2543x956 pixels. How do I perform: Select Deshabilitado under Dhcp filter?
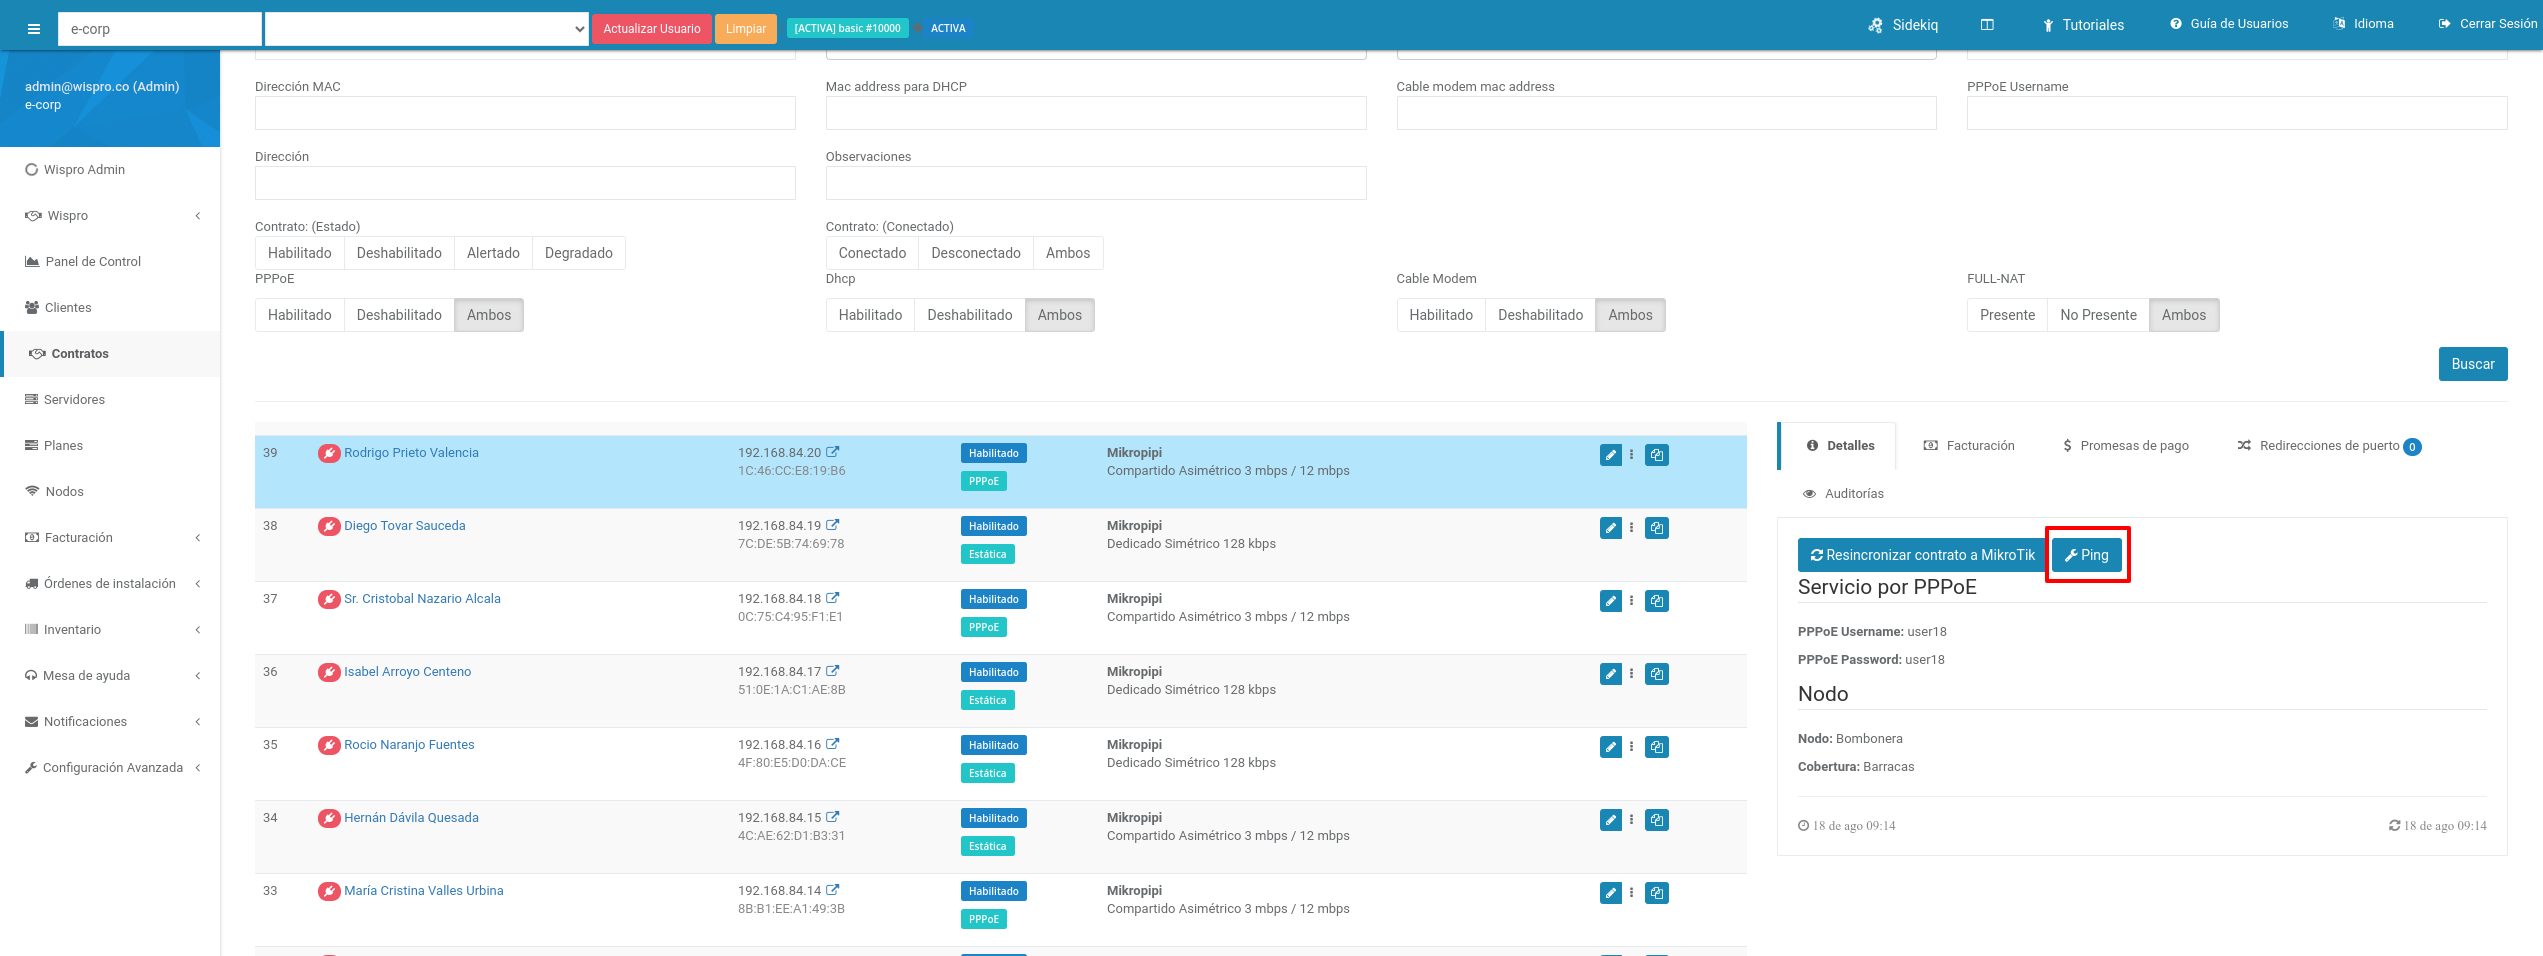tap(970, 315)
